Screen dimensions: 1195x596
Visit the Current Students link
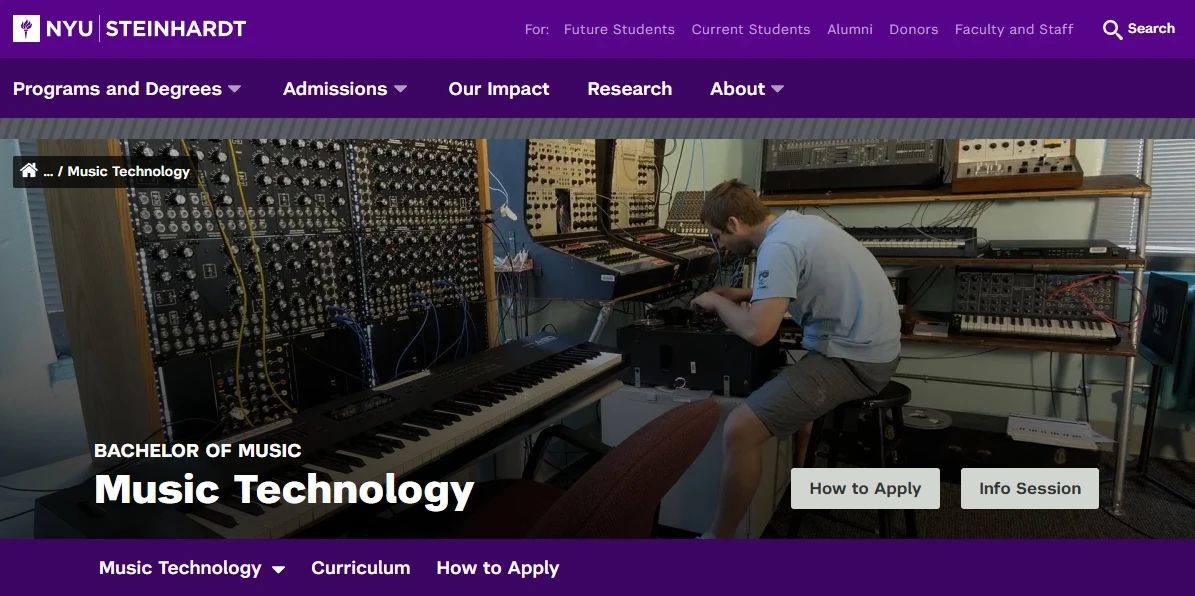[751, 30]
